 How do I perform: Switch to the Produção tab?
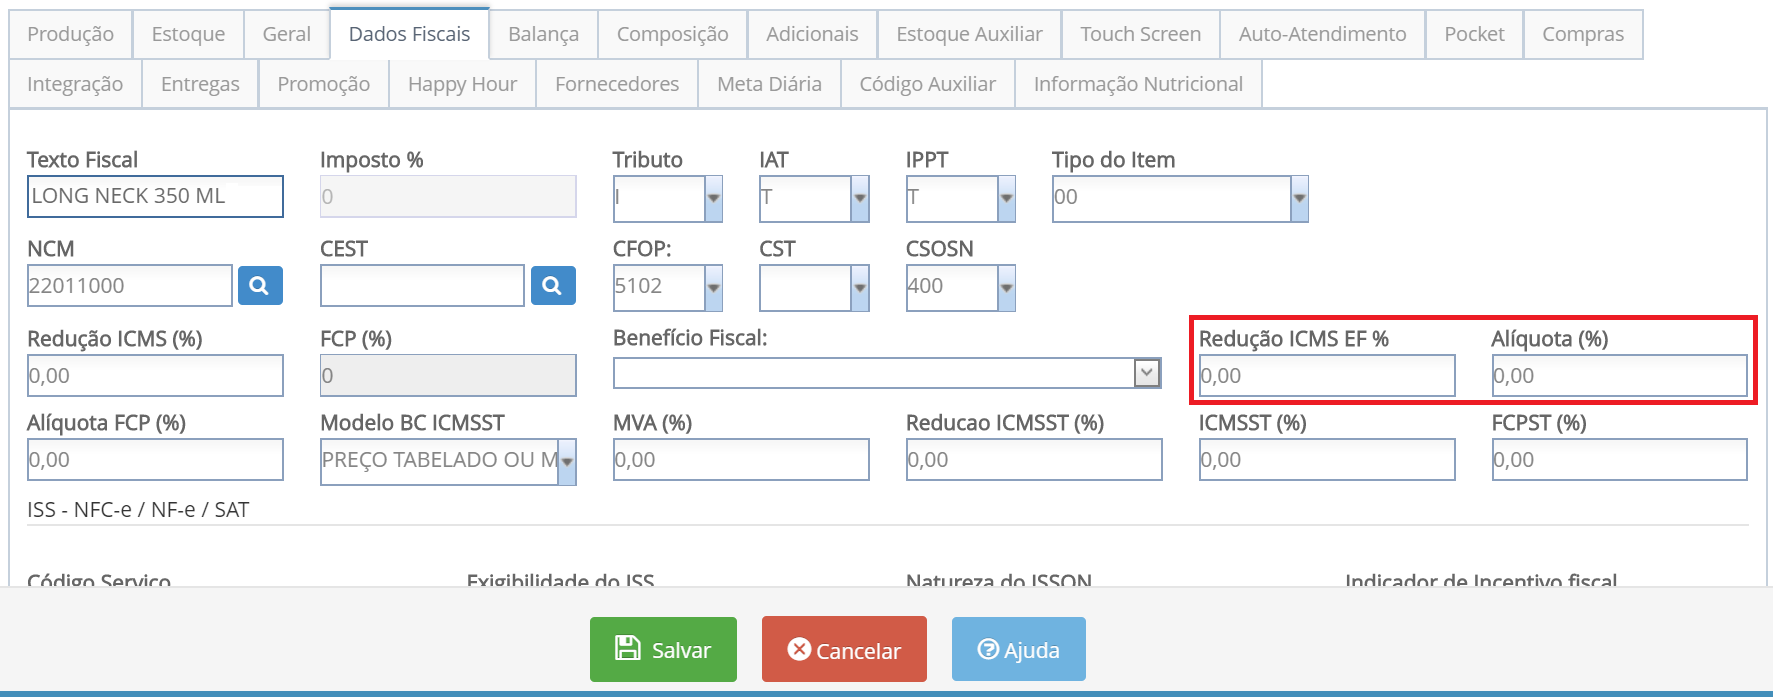coord(70,34)
